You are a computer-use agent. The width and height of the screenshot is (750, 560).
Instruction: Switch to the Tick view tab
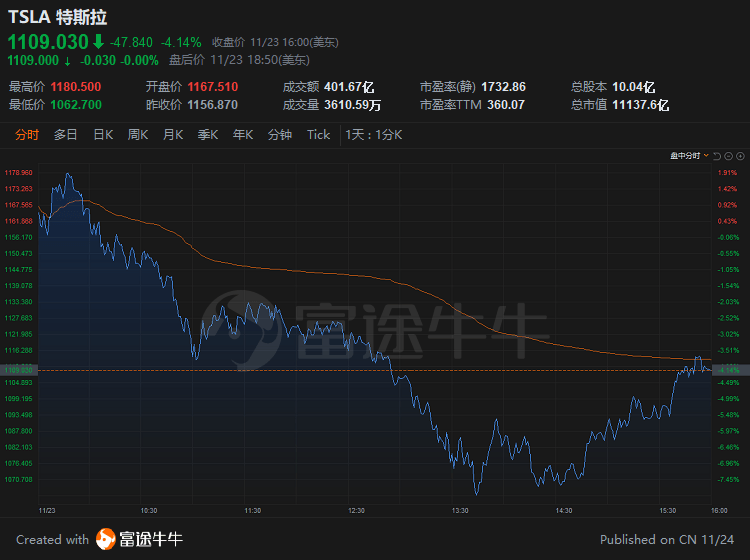(x=318, y=135)
